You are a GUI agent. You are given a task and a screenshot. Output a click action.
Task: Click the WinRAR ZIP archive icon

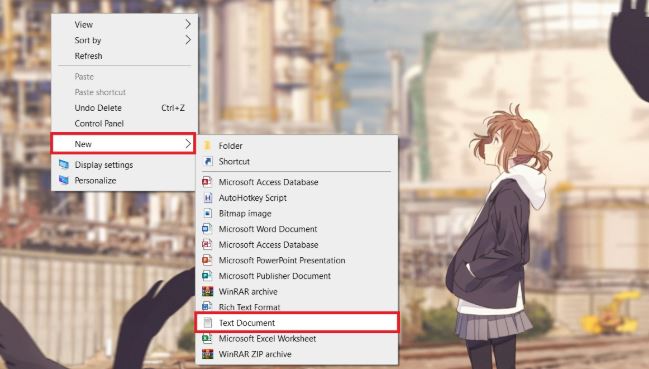coord(207,354)
